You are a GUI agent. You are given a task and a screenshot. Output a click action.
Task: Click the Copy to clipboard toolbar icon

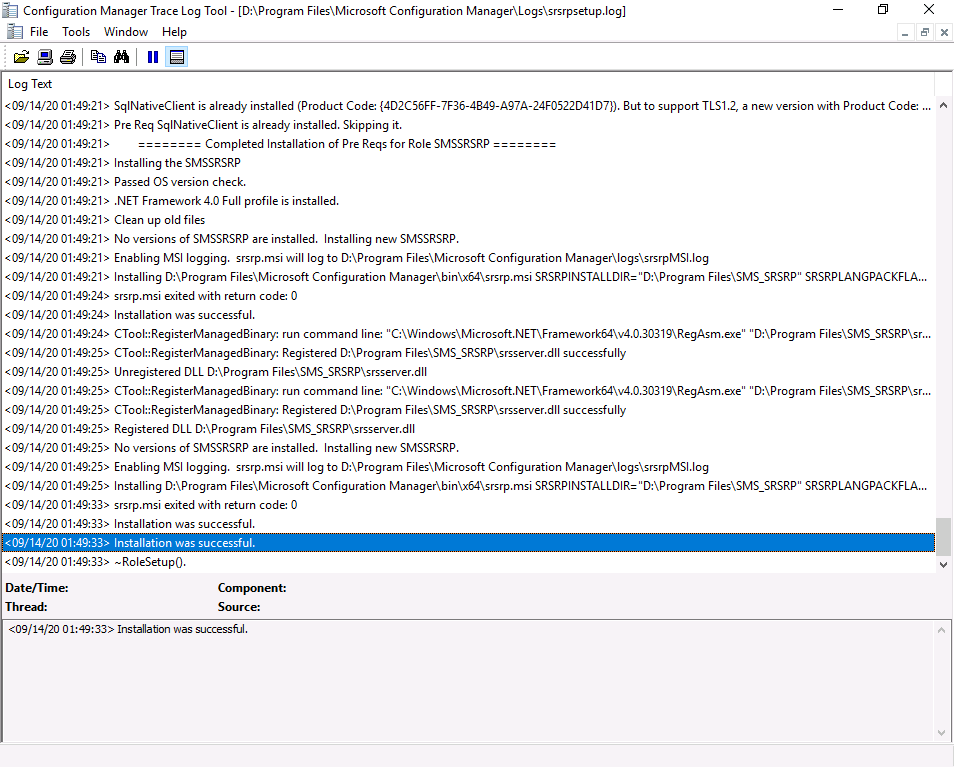98,57
